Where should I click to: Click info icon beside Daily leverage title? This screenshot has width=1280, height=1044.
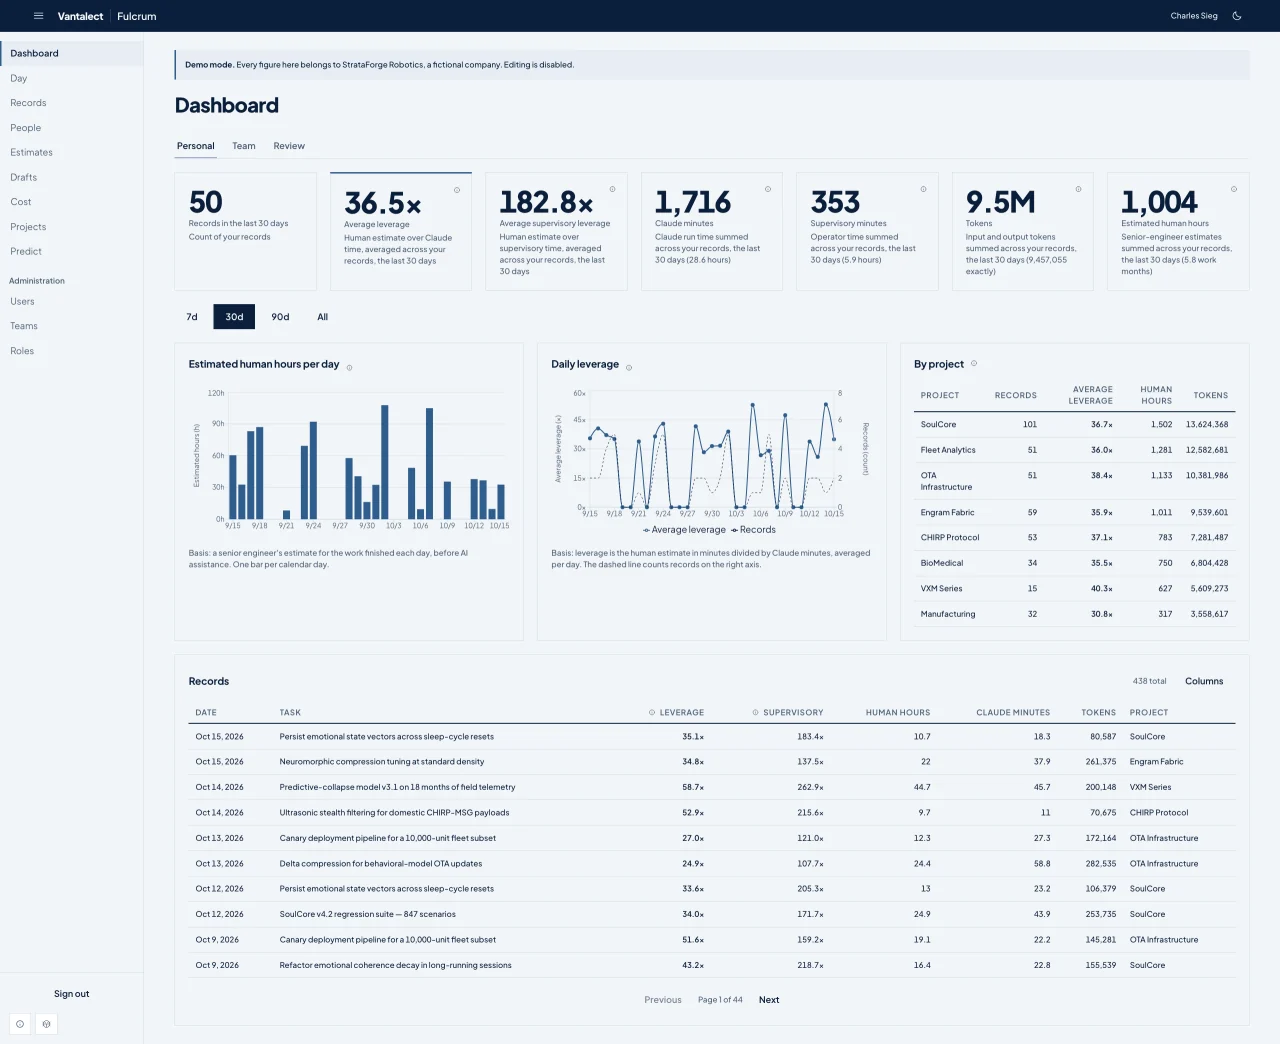pos(629,368)
